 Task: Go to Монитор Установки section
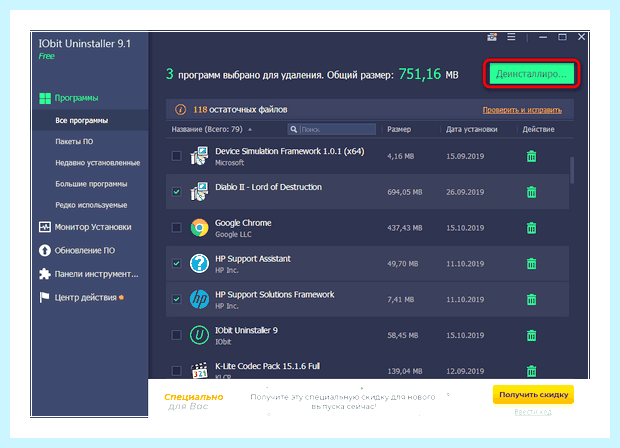pos(93,227)
